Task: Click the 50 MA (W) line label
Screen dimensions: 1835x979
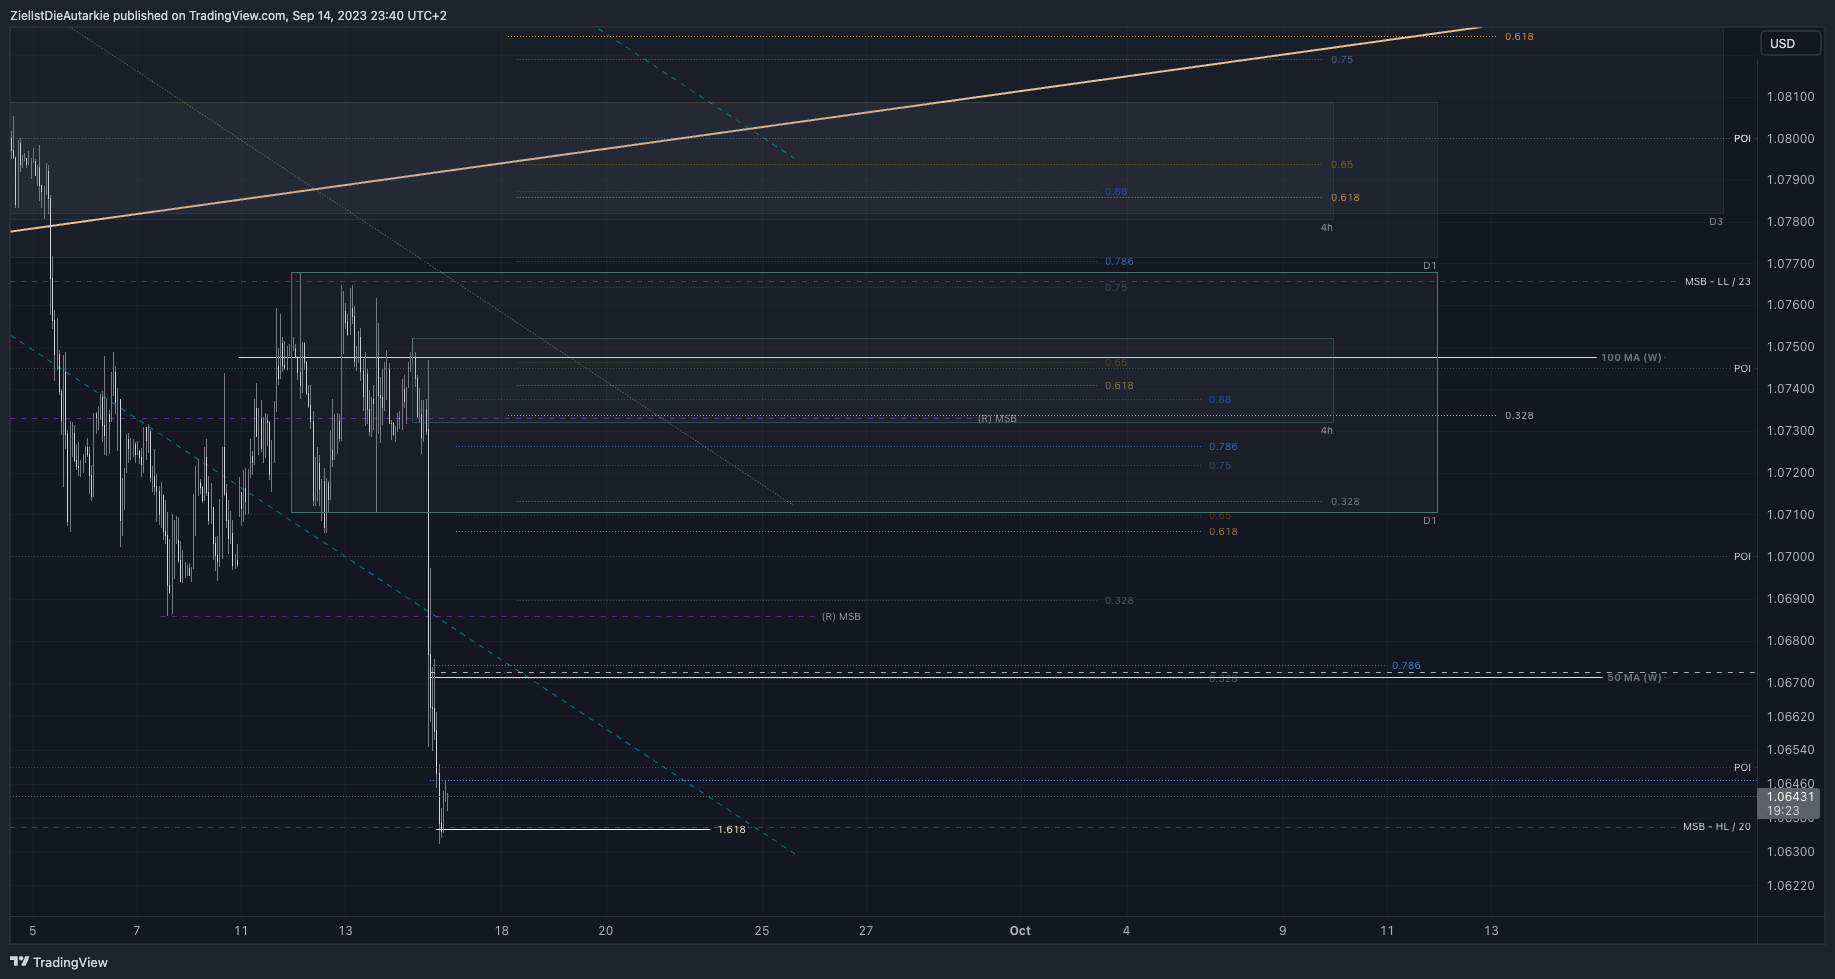Action: click(x=1634, y=678)
